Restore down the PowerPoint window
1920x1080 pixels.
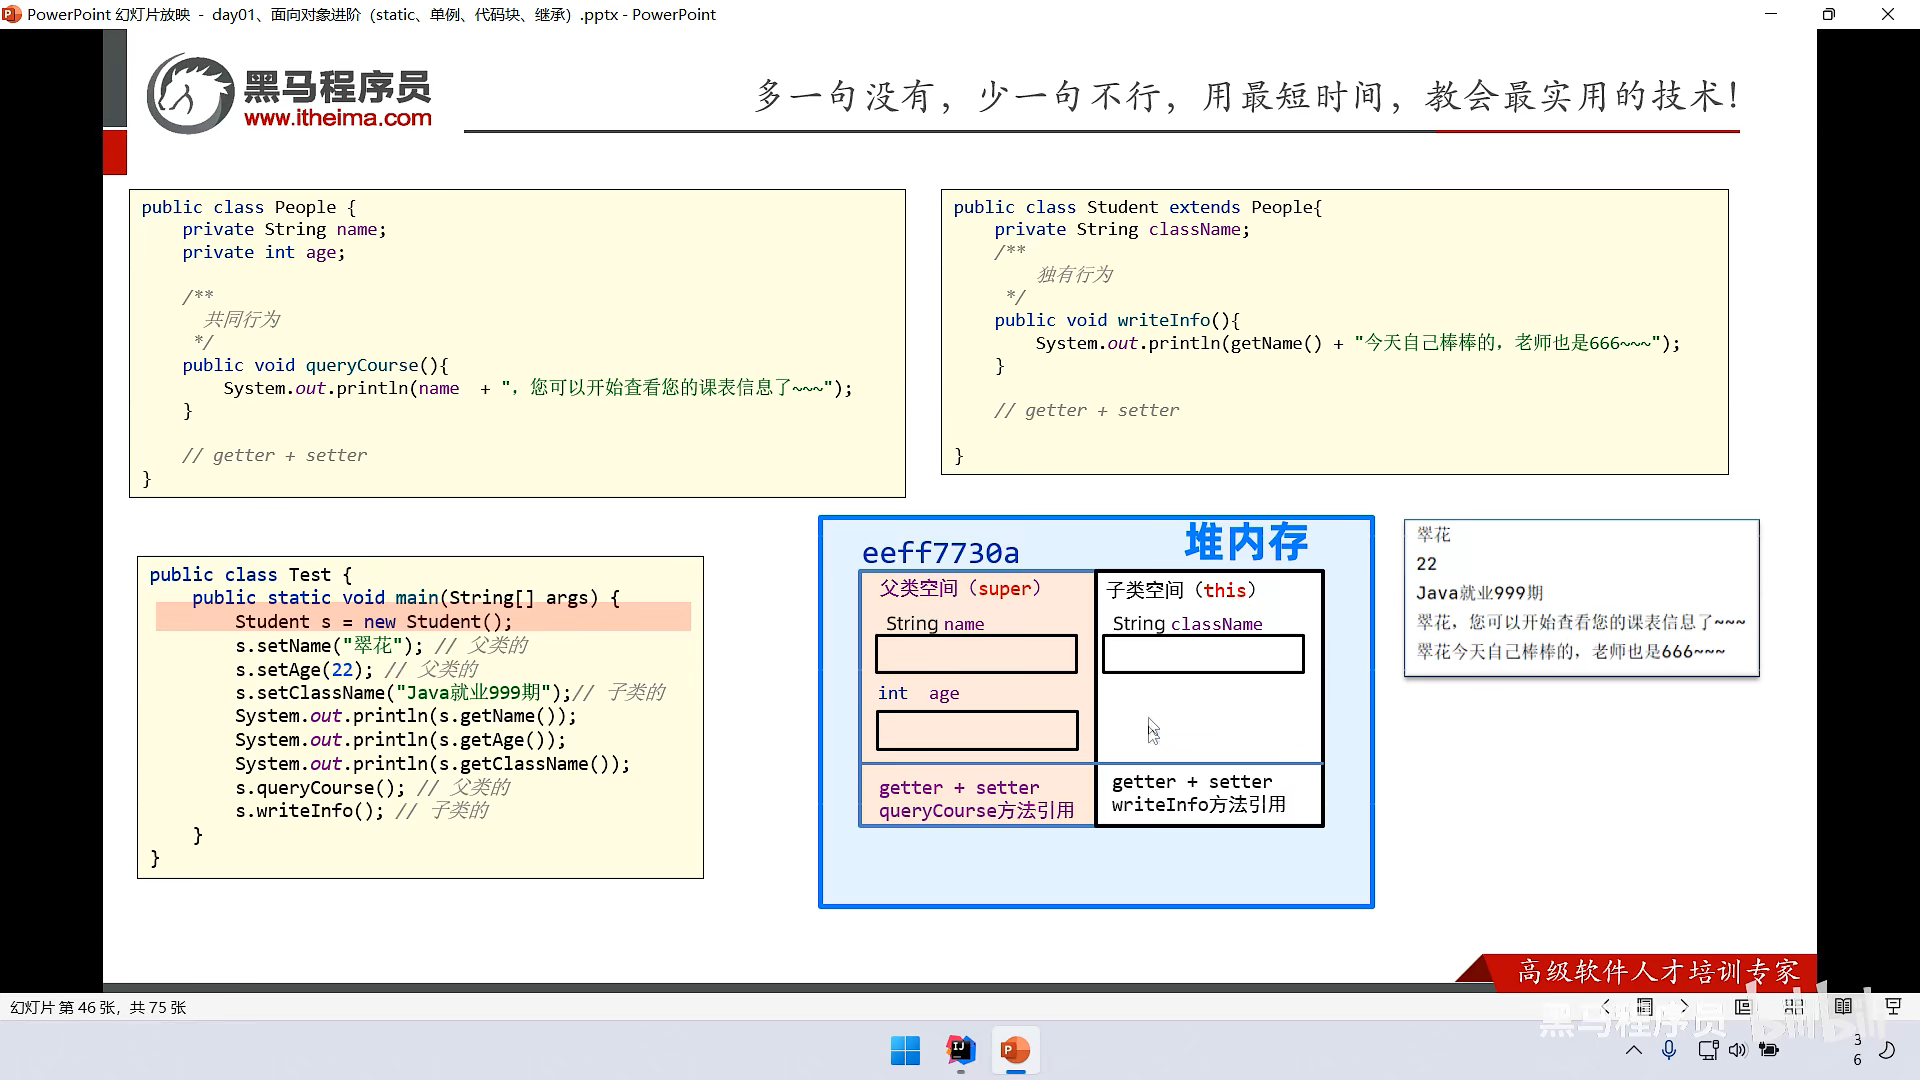pos(1828,14)
